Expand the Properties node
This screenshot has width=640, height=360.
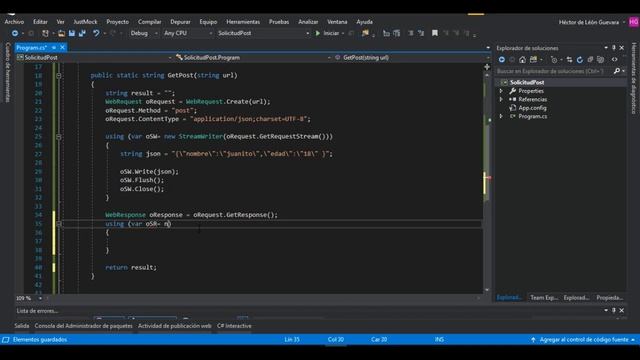coord(501,91)
